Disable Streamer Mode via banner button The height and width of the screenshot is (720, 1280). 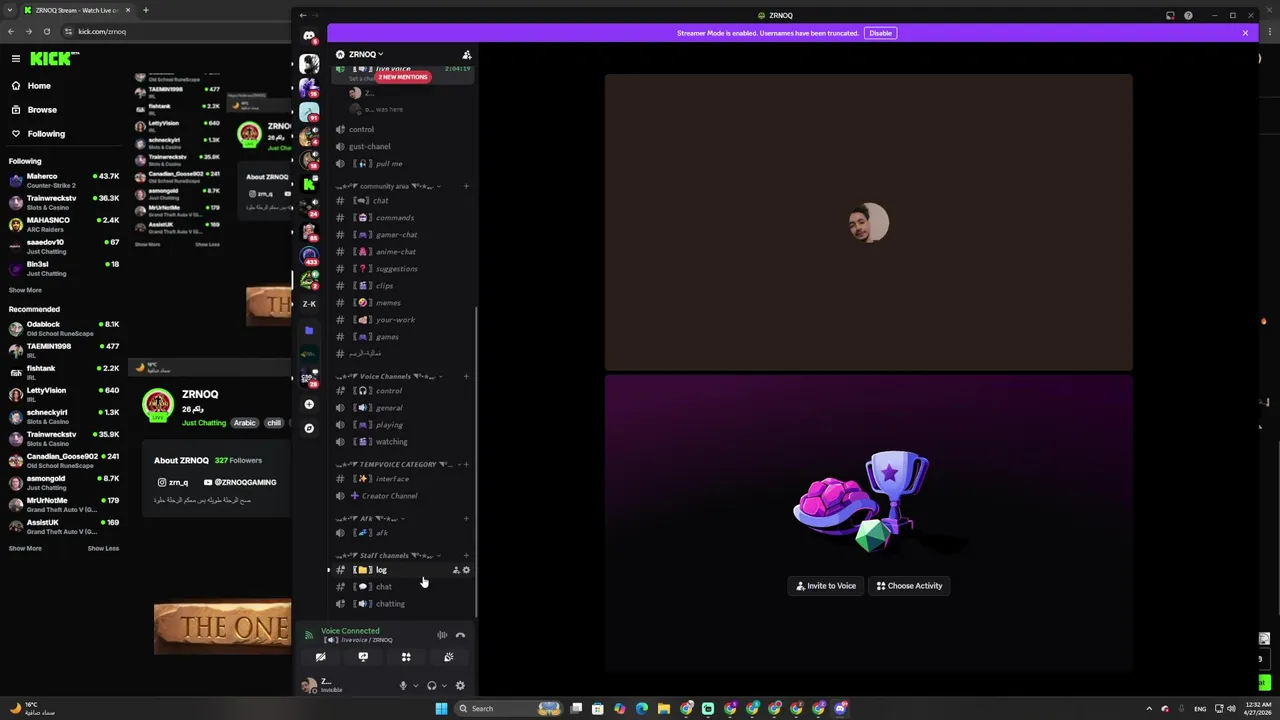(880, 33)
